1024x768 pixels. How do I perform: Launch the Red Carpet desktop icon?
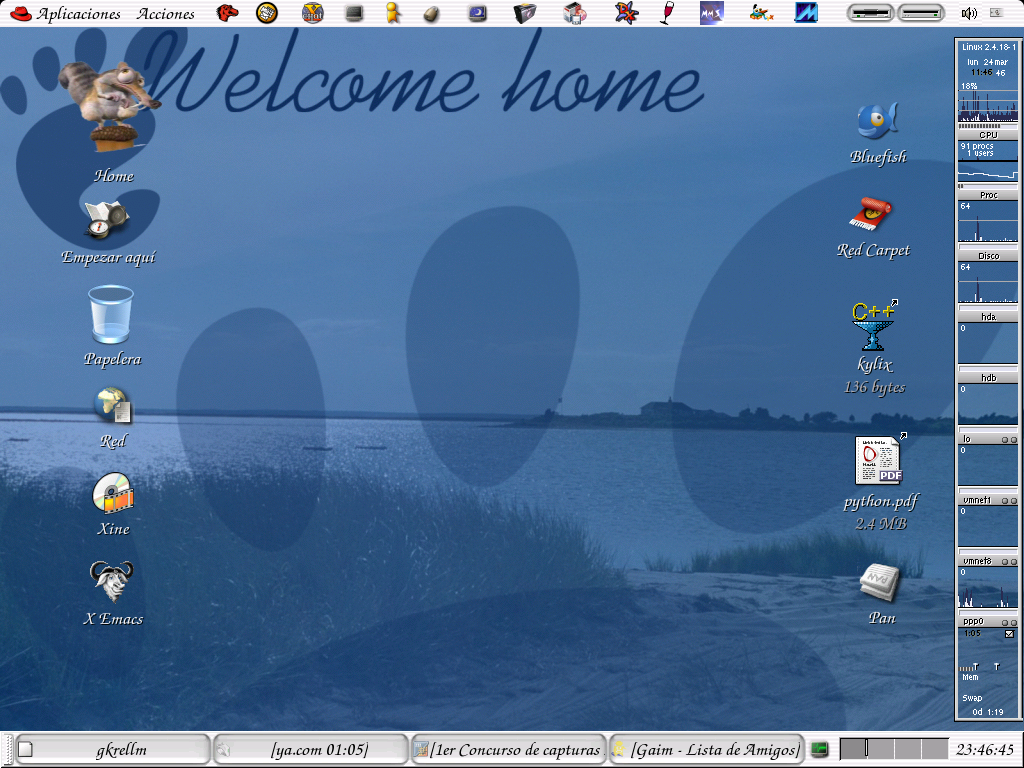click(873, 227)
